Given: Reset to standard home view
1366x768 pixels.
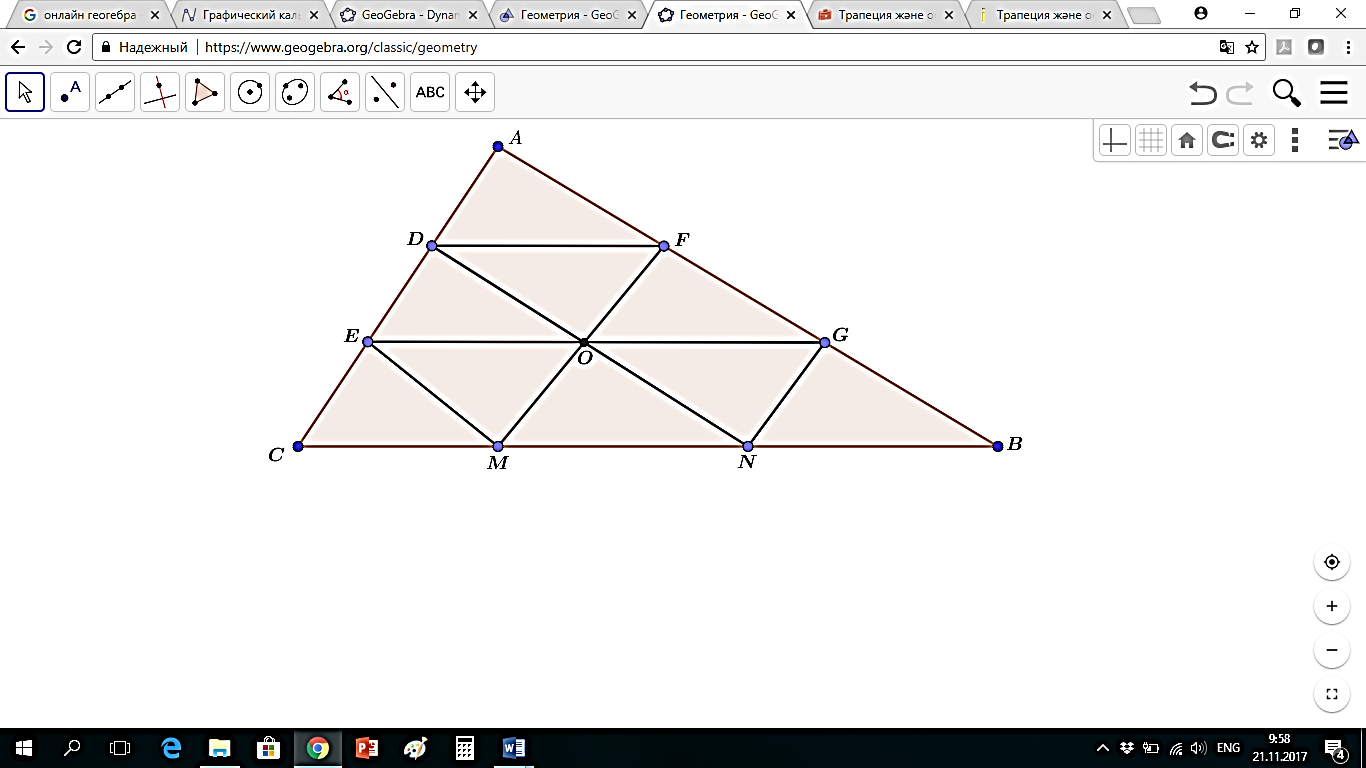Looking at the screenshot, I should (1187, 141).
